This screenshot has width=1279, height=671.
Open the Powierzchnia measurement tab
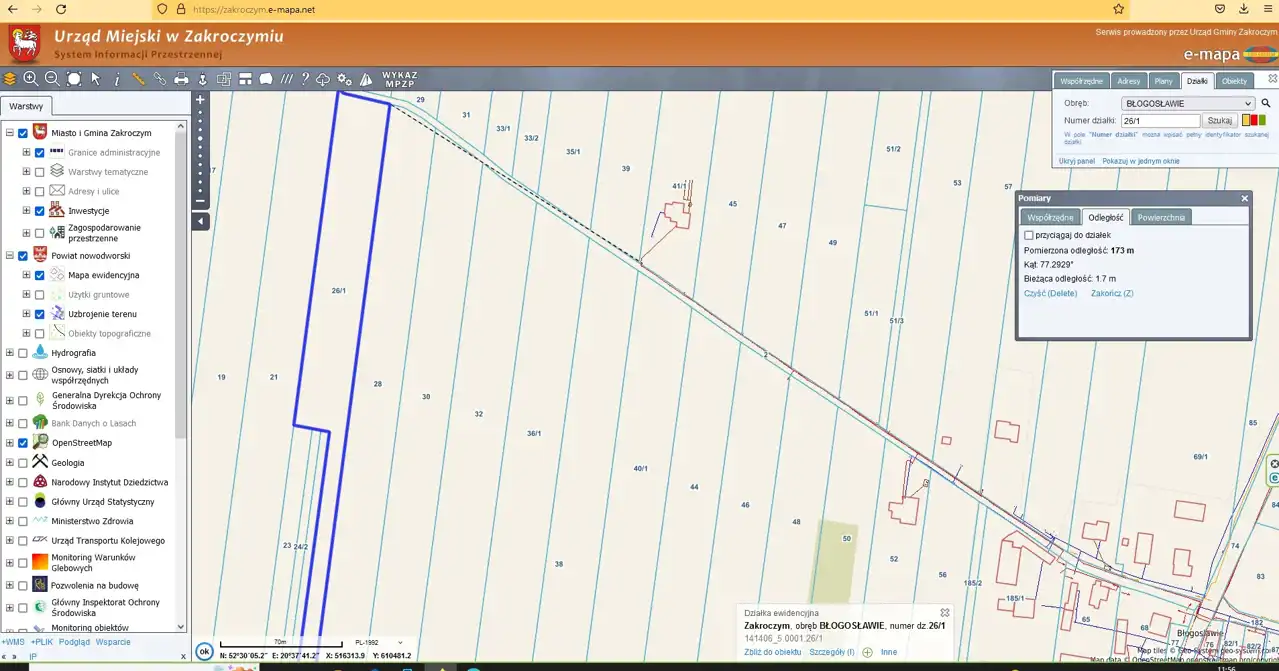[1160, 217]
